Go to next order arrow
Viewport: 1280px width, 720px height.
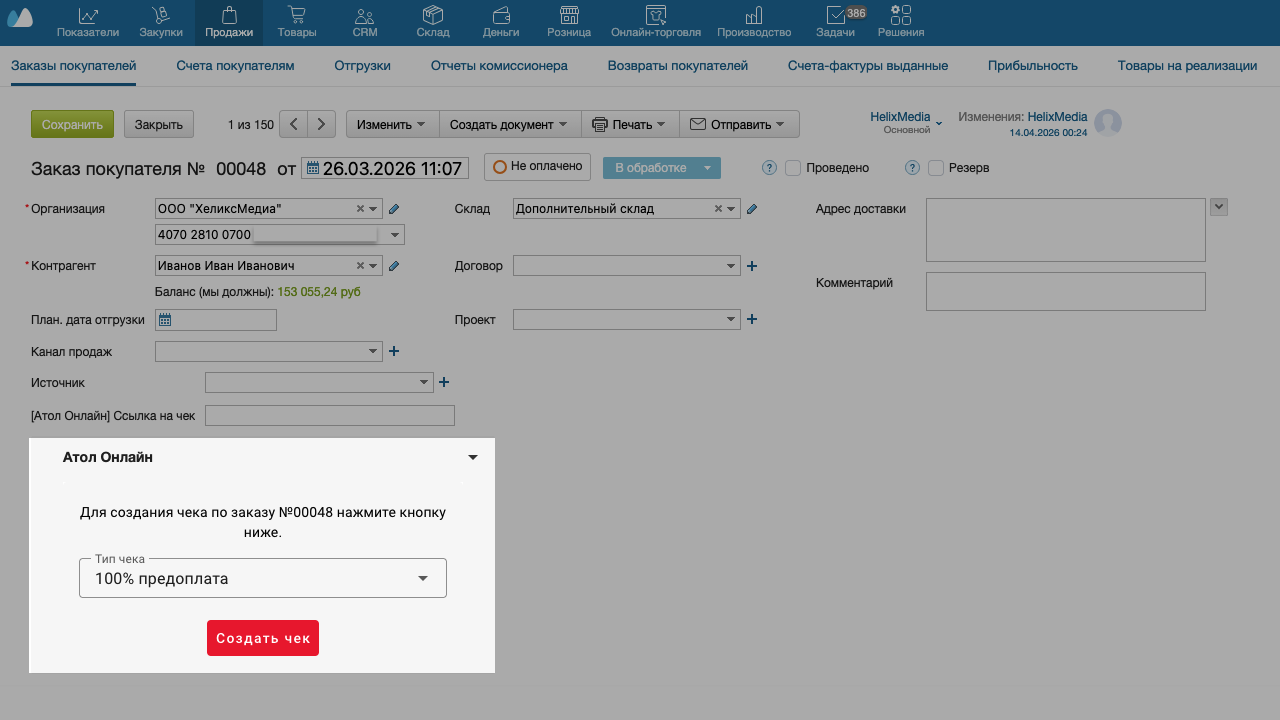tap(321, 124)
